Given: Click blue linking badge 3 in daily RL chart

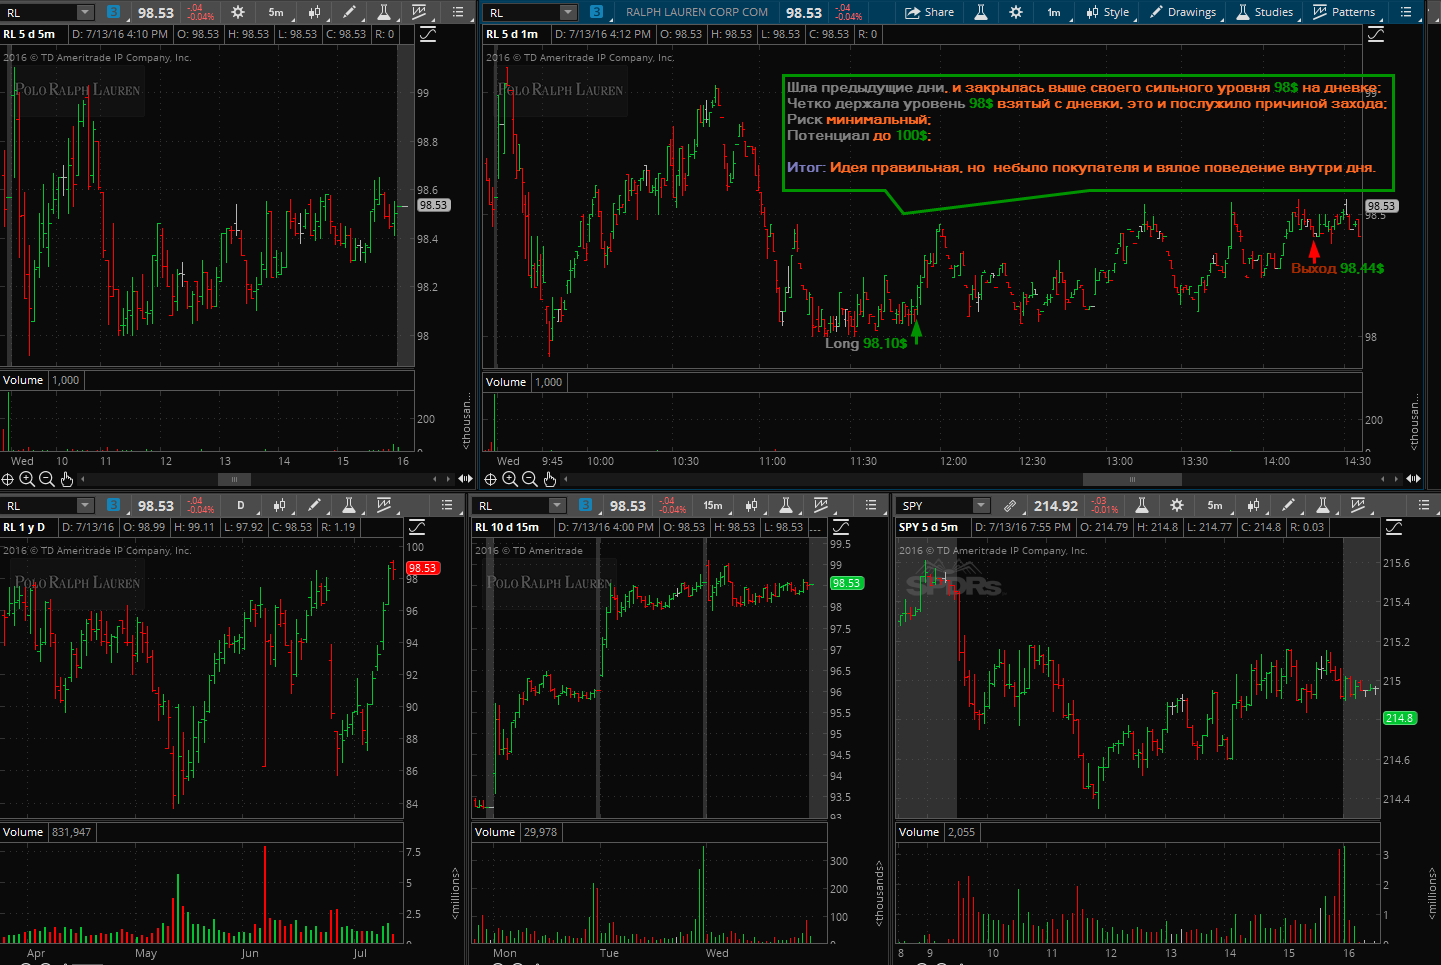Looking at the screenshot, I should (x=113, y=505).
